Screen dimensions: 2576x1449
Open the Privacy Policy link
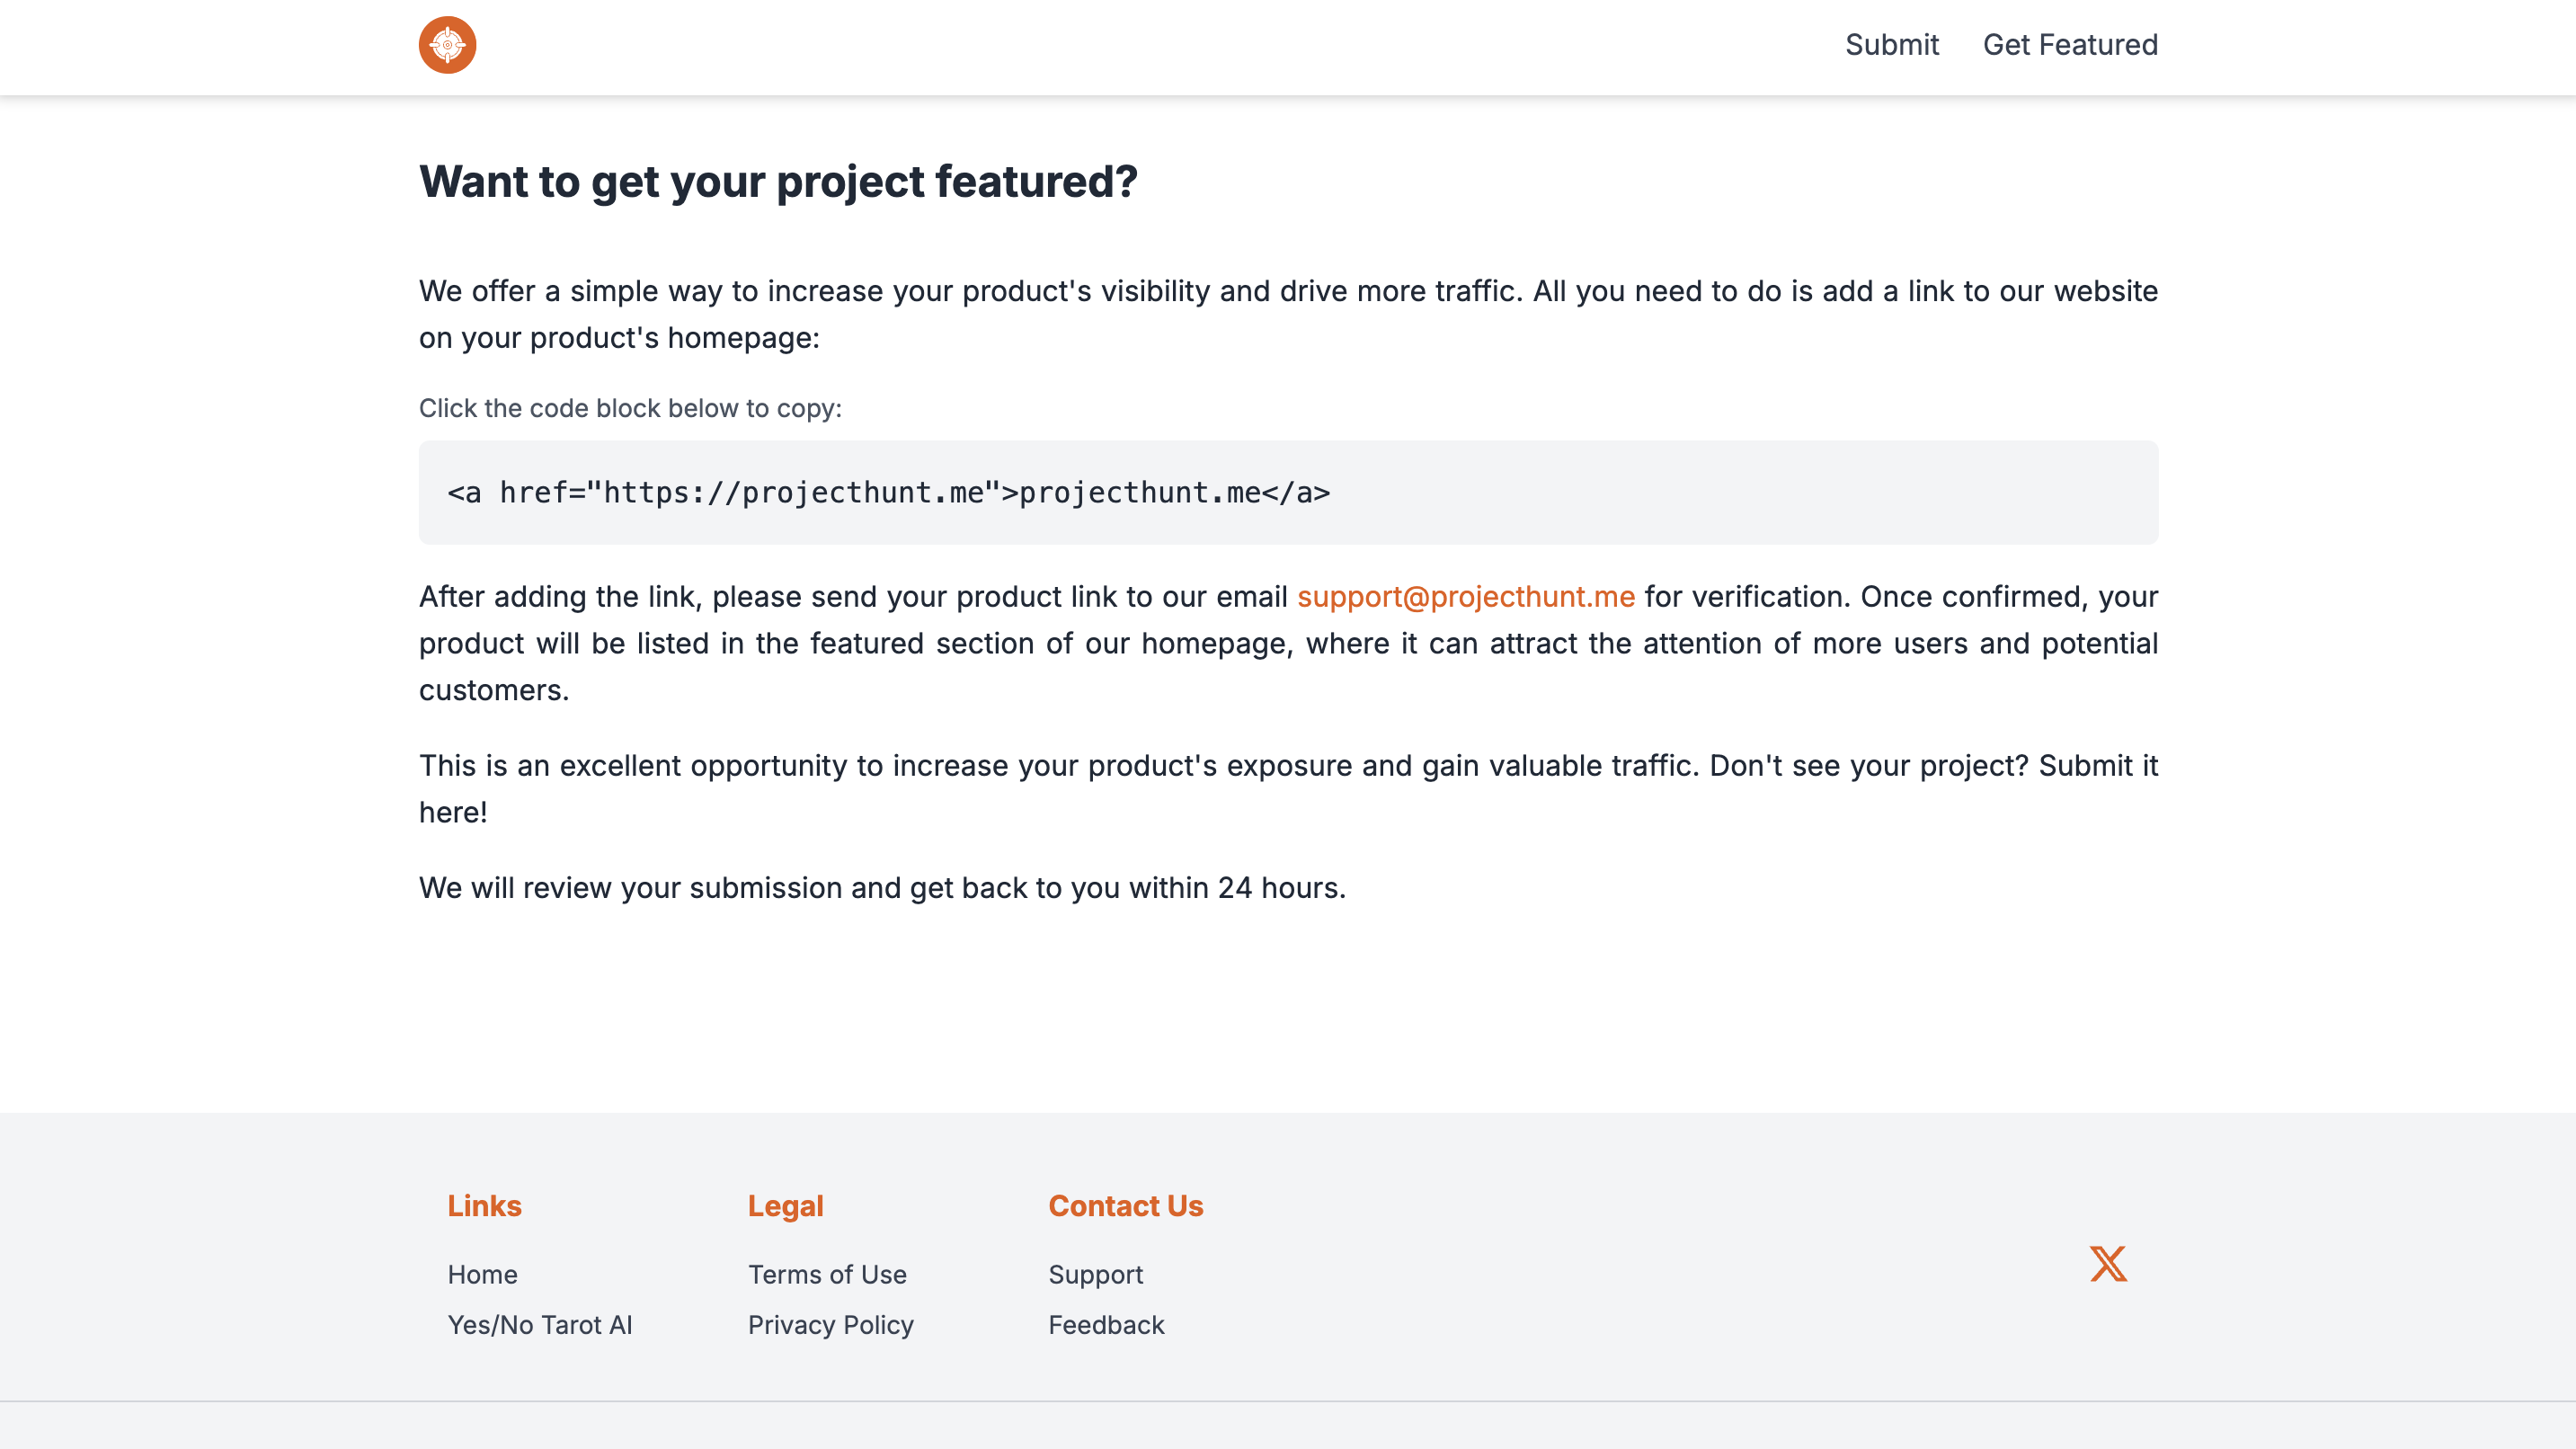pos(831,1325)
